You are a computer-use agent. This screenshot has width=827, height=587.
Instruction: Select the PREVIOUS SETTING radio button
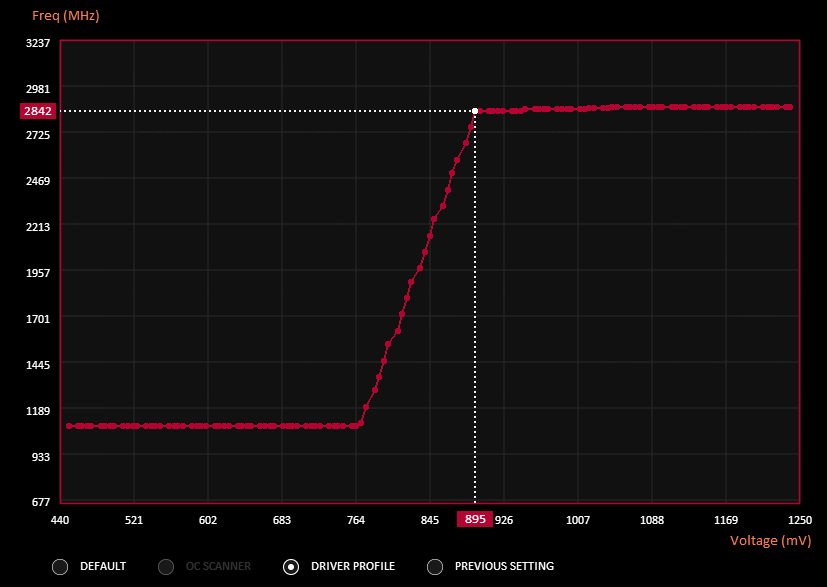click(x=435, y=566)
